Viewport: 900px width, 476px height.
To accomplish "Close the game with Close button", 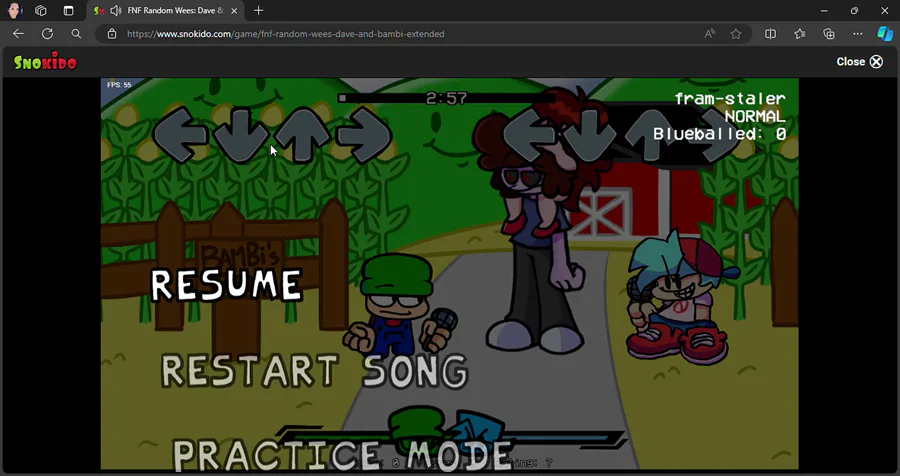I will (859, 61).
